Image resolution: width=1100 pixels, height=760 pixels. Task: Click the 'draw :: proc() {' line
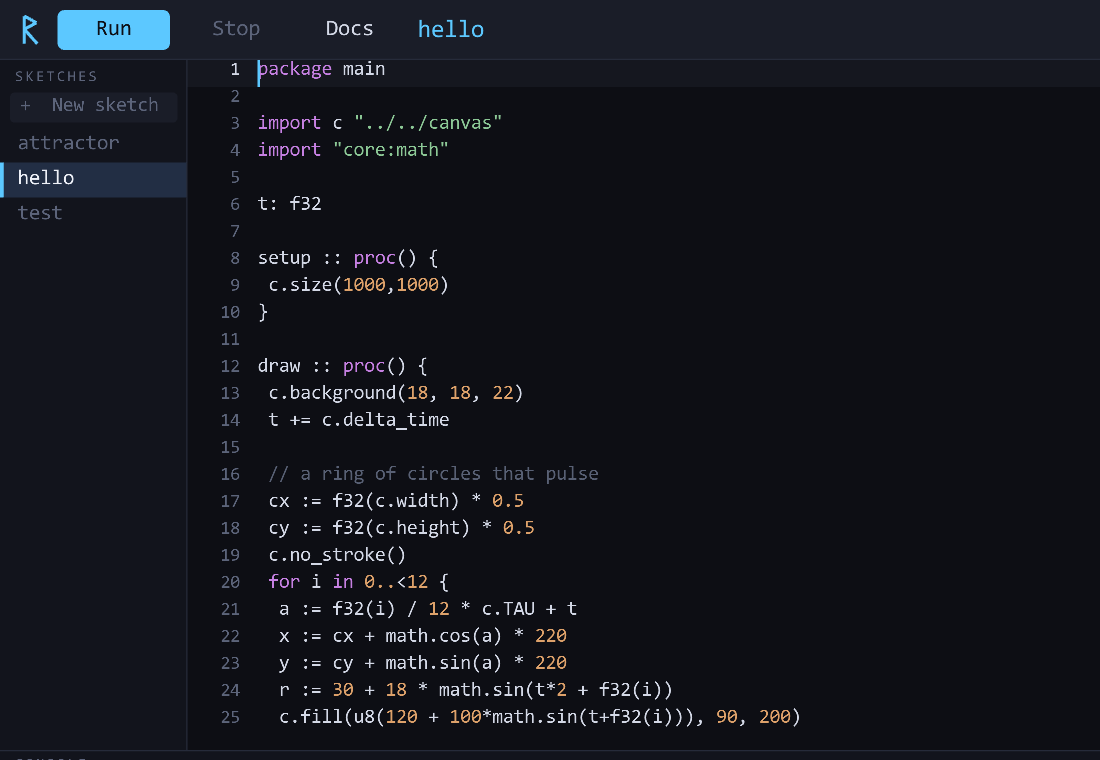click(342, 366)
